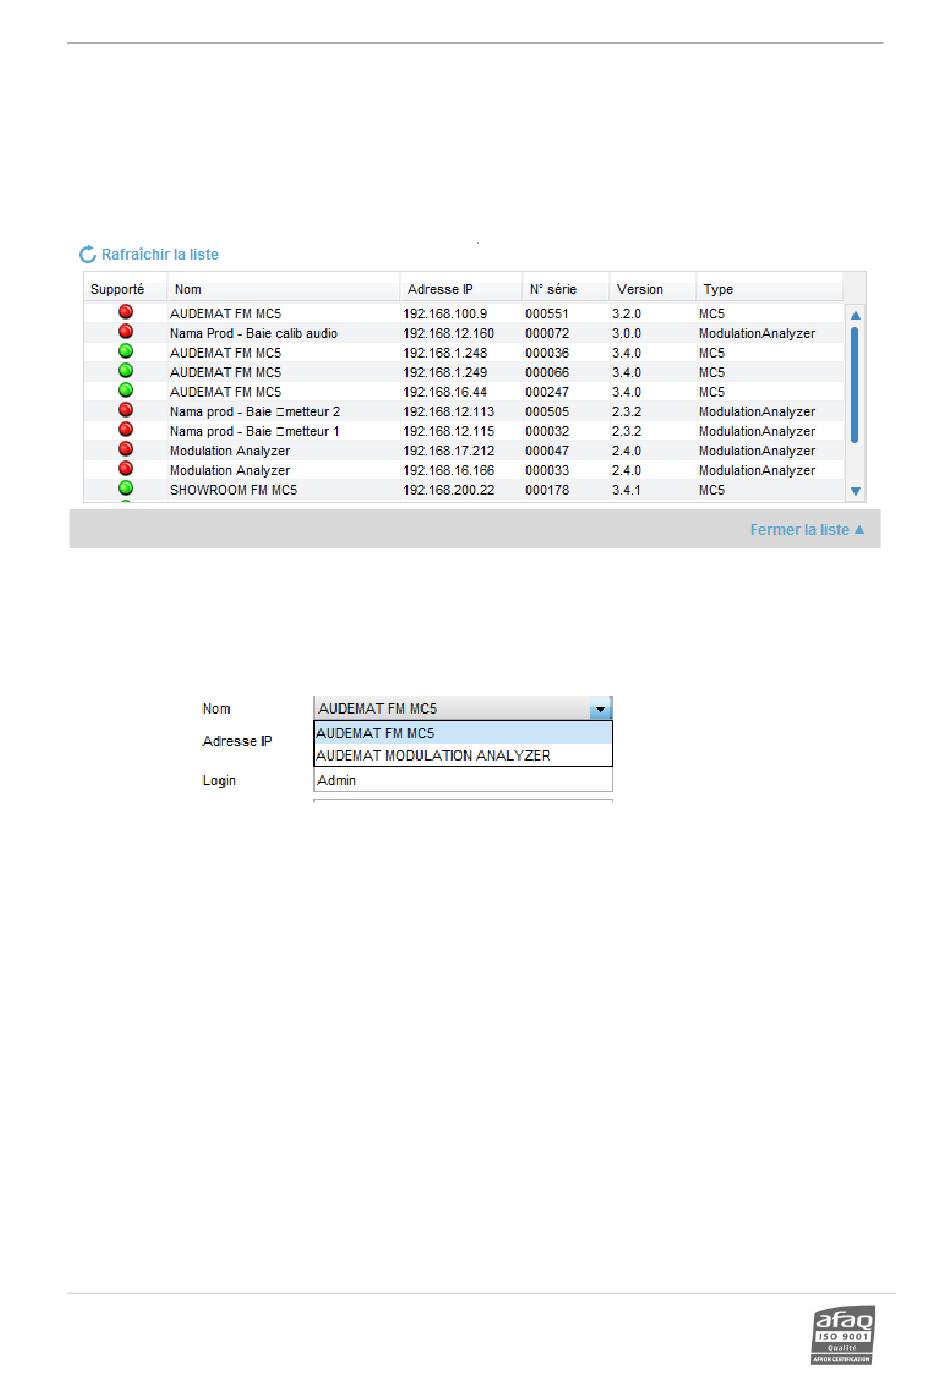Image resolution: width=950 pixels, height=1378 pixels.
Task: Sort by the Nom column header
Action: [284, 289]
